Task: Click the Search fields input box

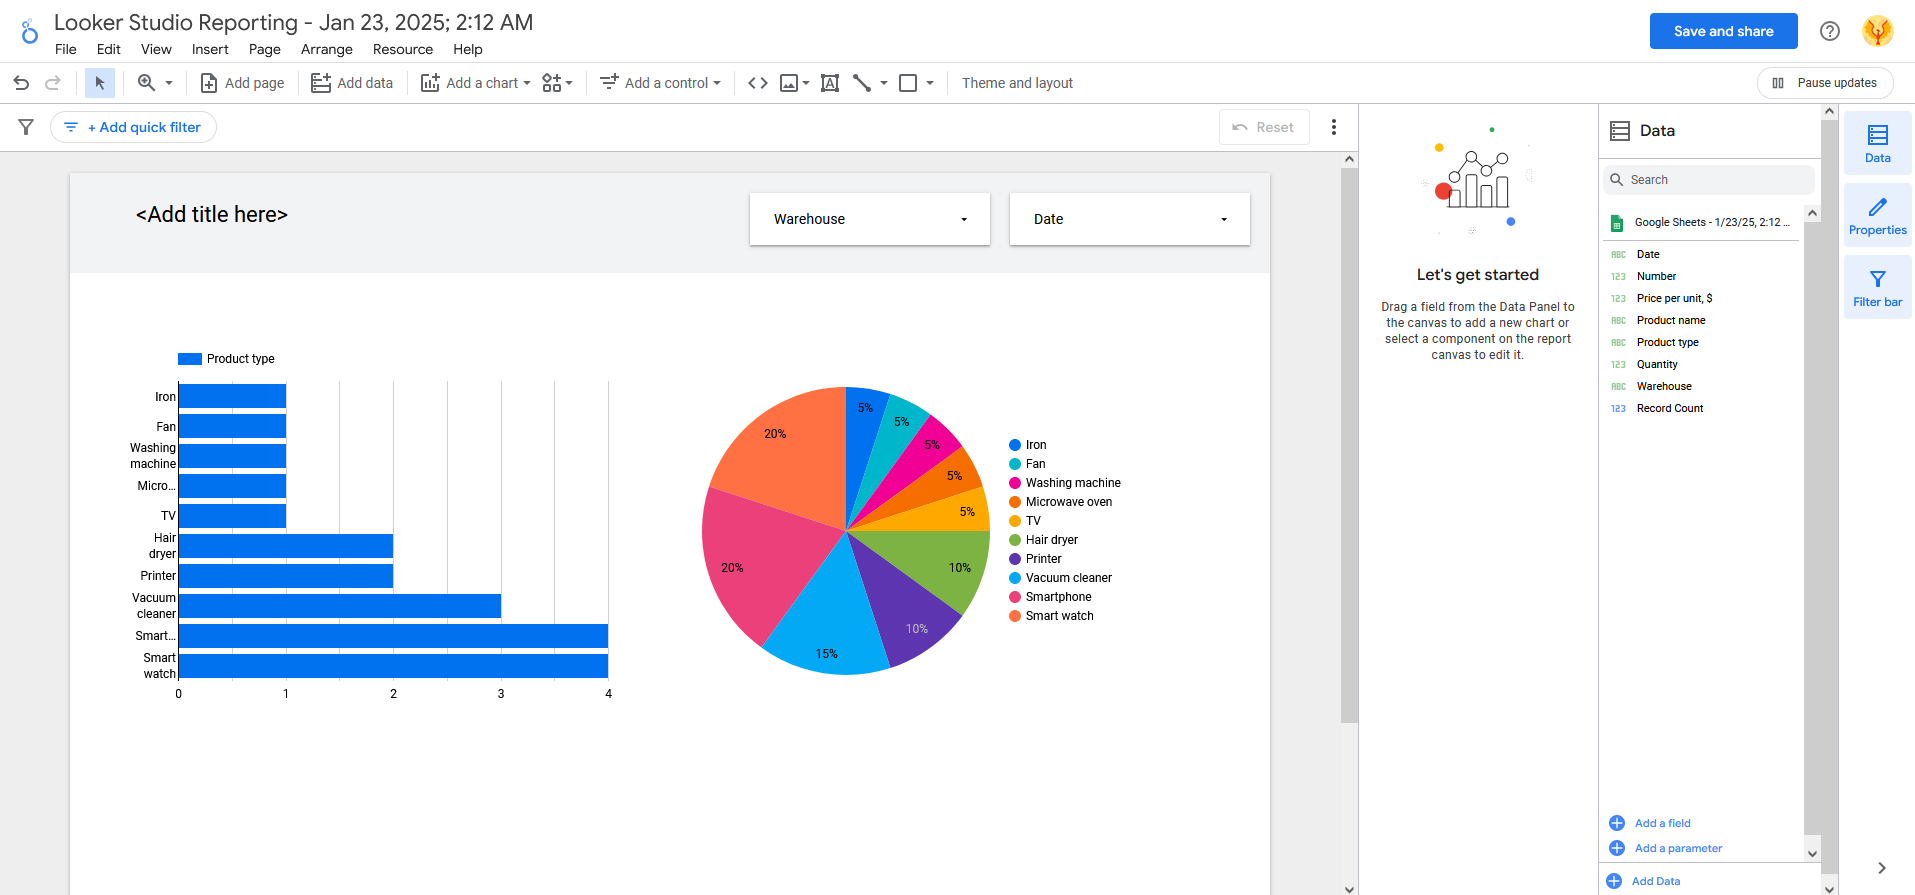Action: 1709,180
